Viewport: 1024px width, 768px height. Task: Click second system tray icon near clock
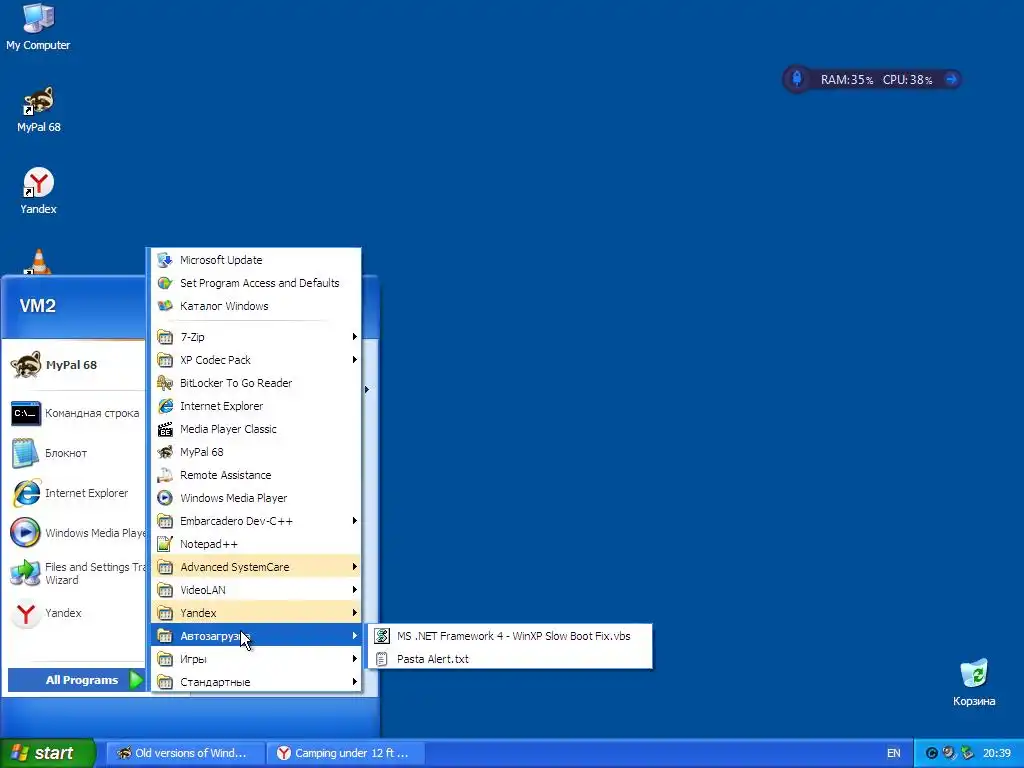[949, 753]
